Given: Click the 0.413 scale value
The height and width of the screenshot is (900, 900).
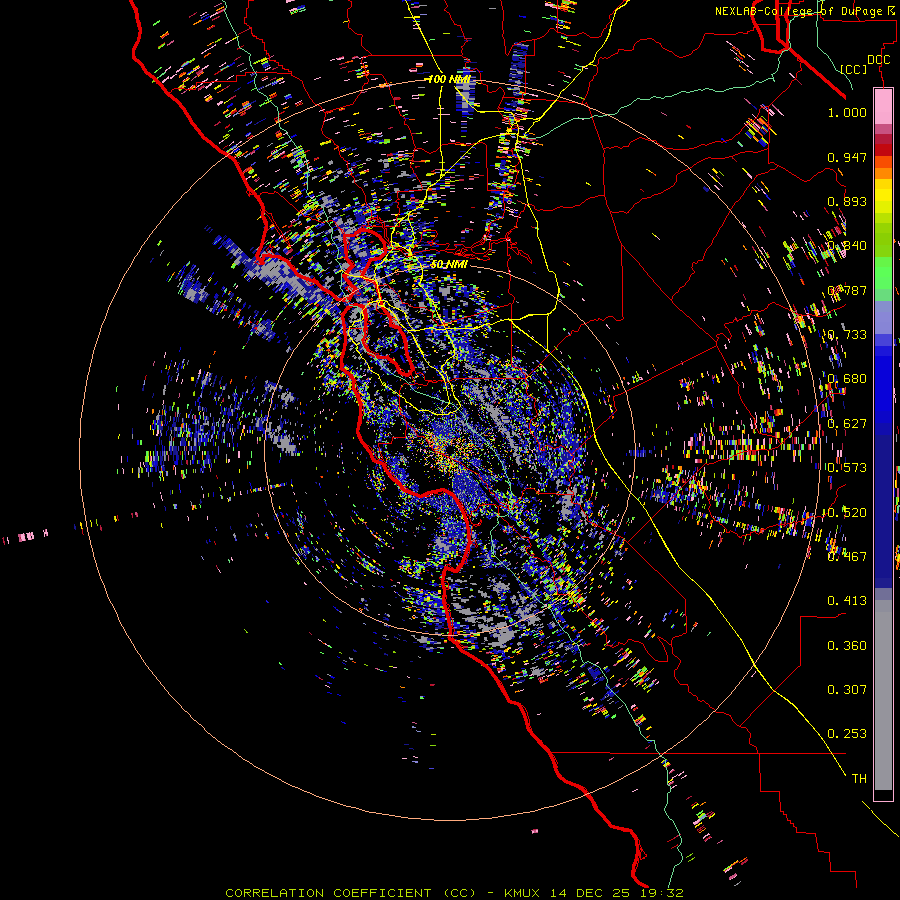Looking at the screenshot, I should (x=847, y=601).
